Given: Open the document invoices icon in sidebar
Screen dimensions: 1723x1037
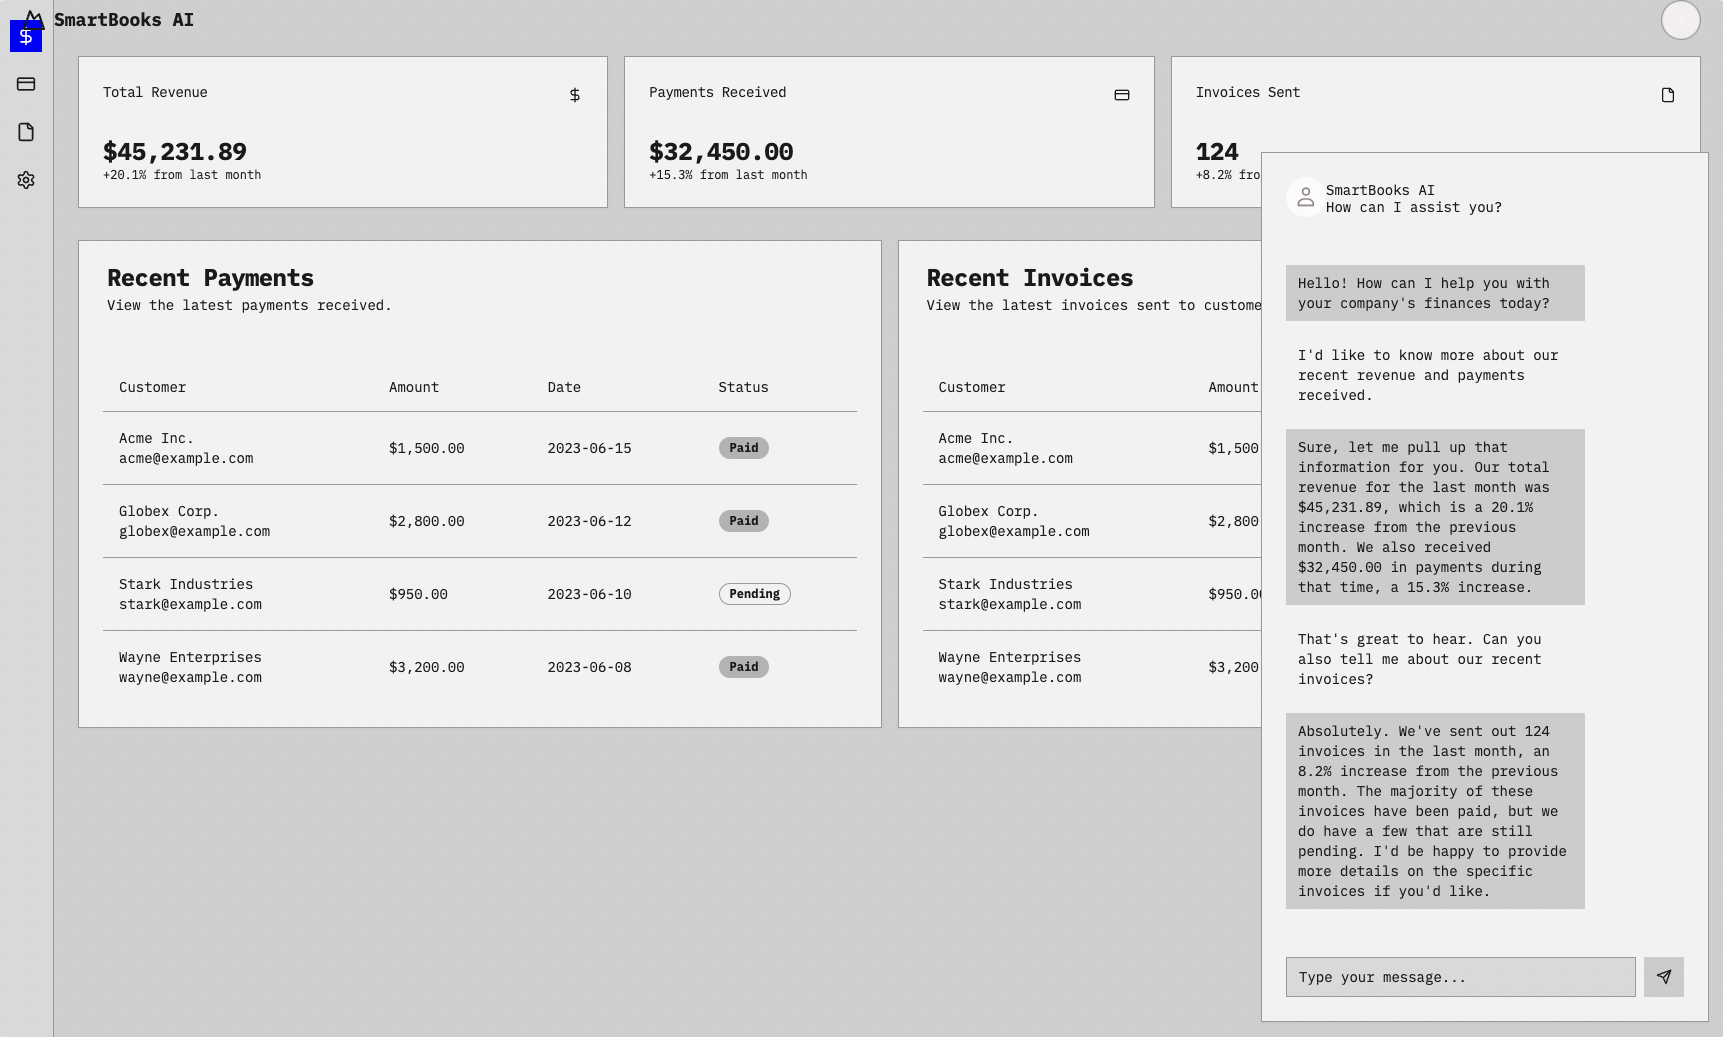Looking at the screenshot, I should pyautogui.click(x=26, y=132).
